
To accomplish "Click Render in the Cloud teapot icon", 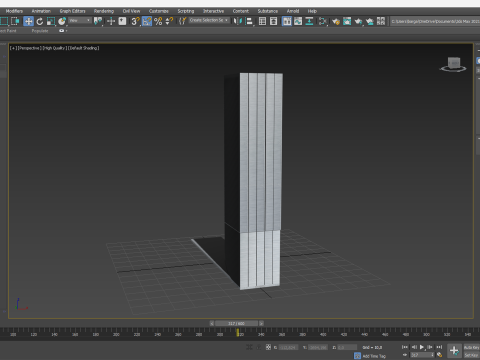I will coord(370,21).
